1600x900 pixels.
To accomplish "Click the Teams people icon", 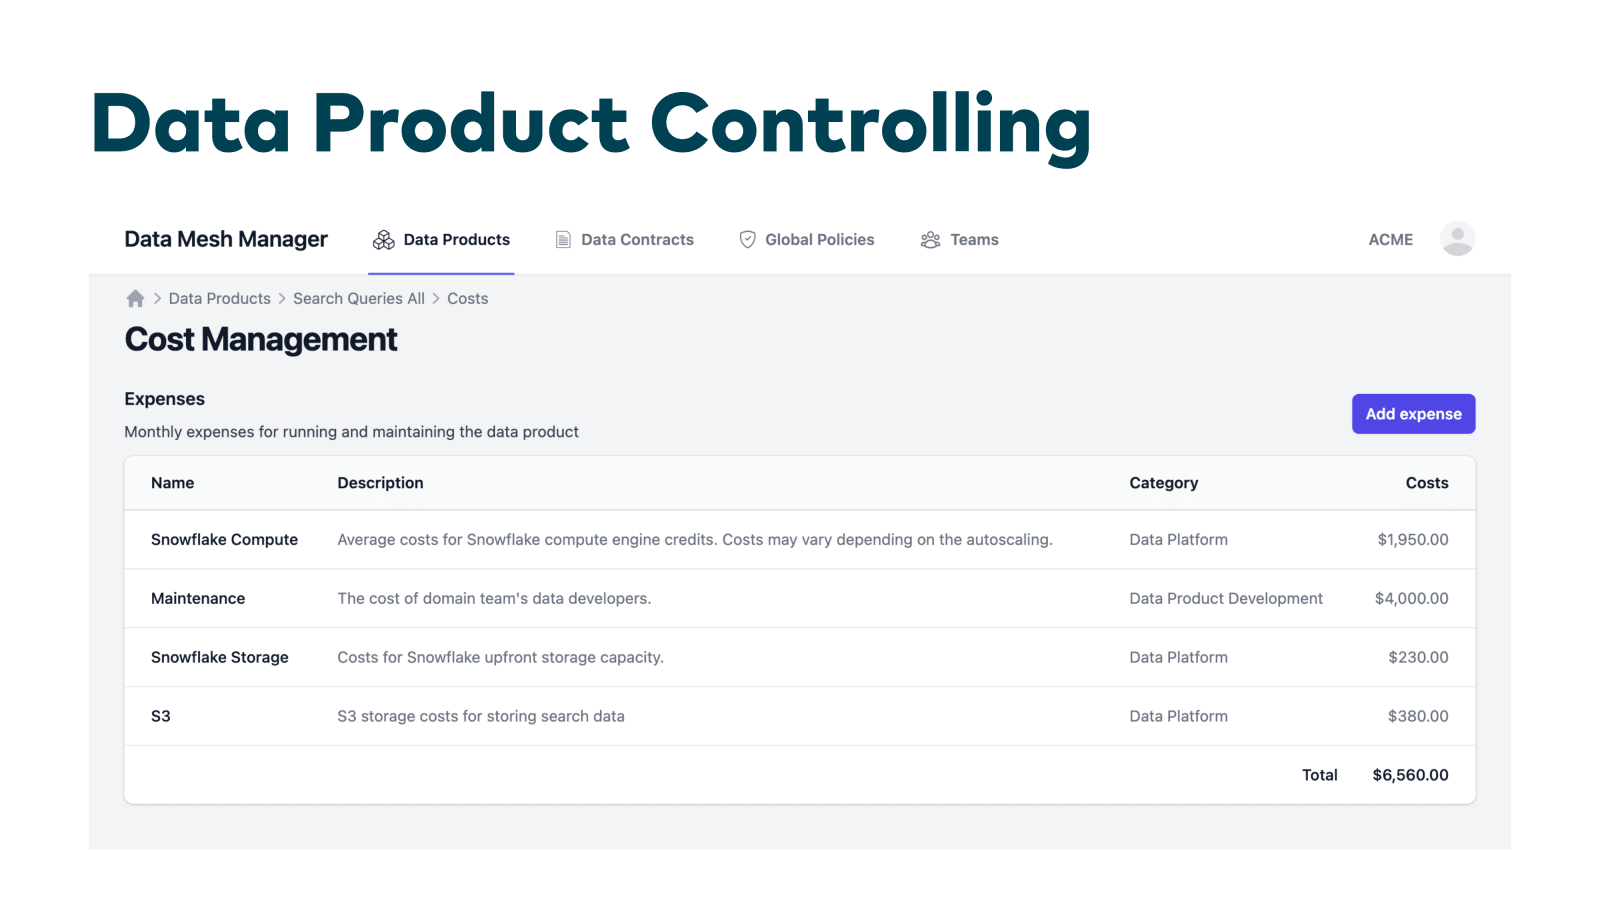I will pos(930,240).
